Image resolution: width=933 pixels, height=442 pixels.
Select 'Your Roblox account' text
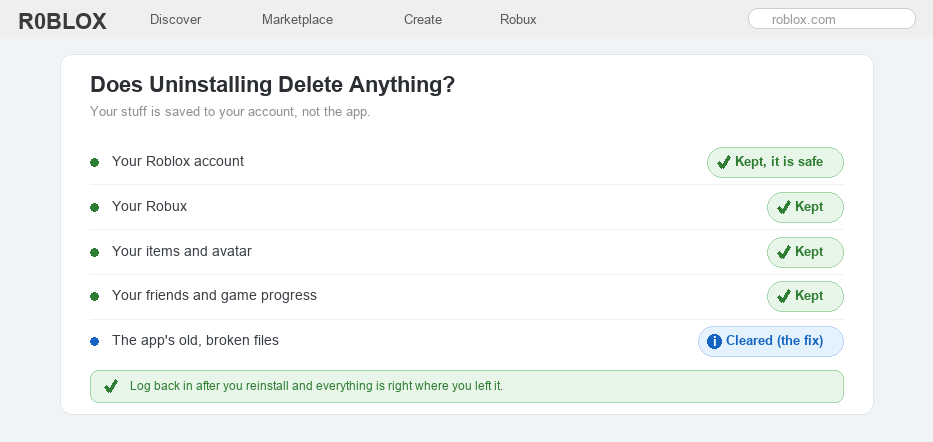[x=178, y=161]
